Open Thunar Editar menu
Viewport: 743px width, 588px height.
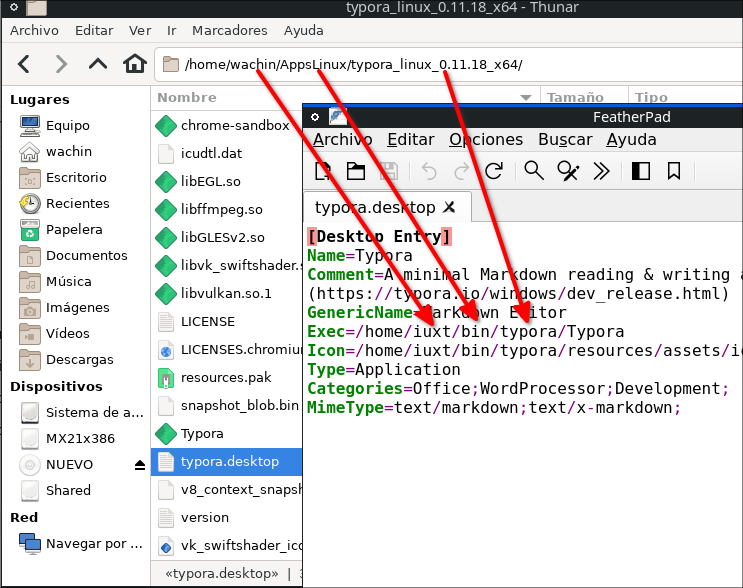[x=94, y=31]
